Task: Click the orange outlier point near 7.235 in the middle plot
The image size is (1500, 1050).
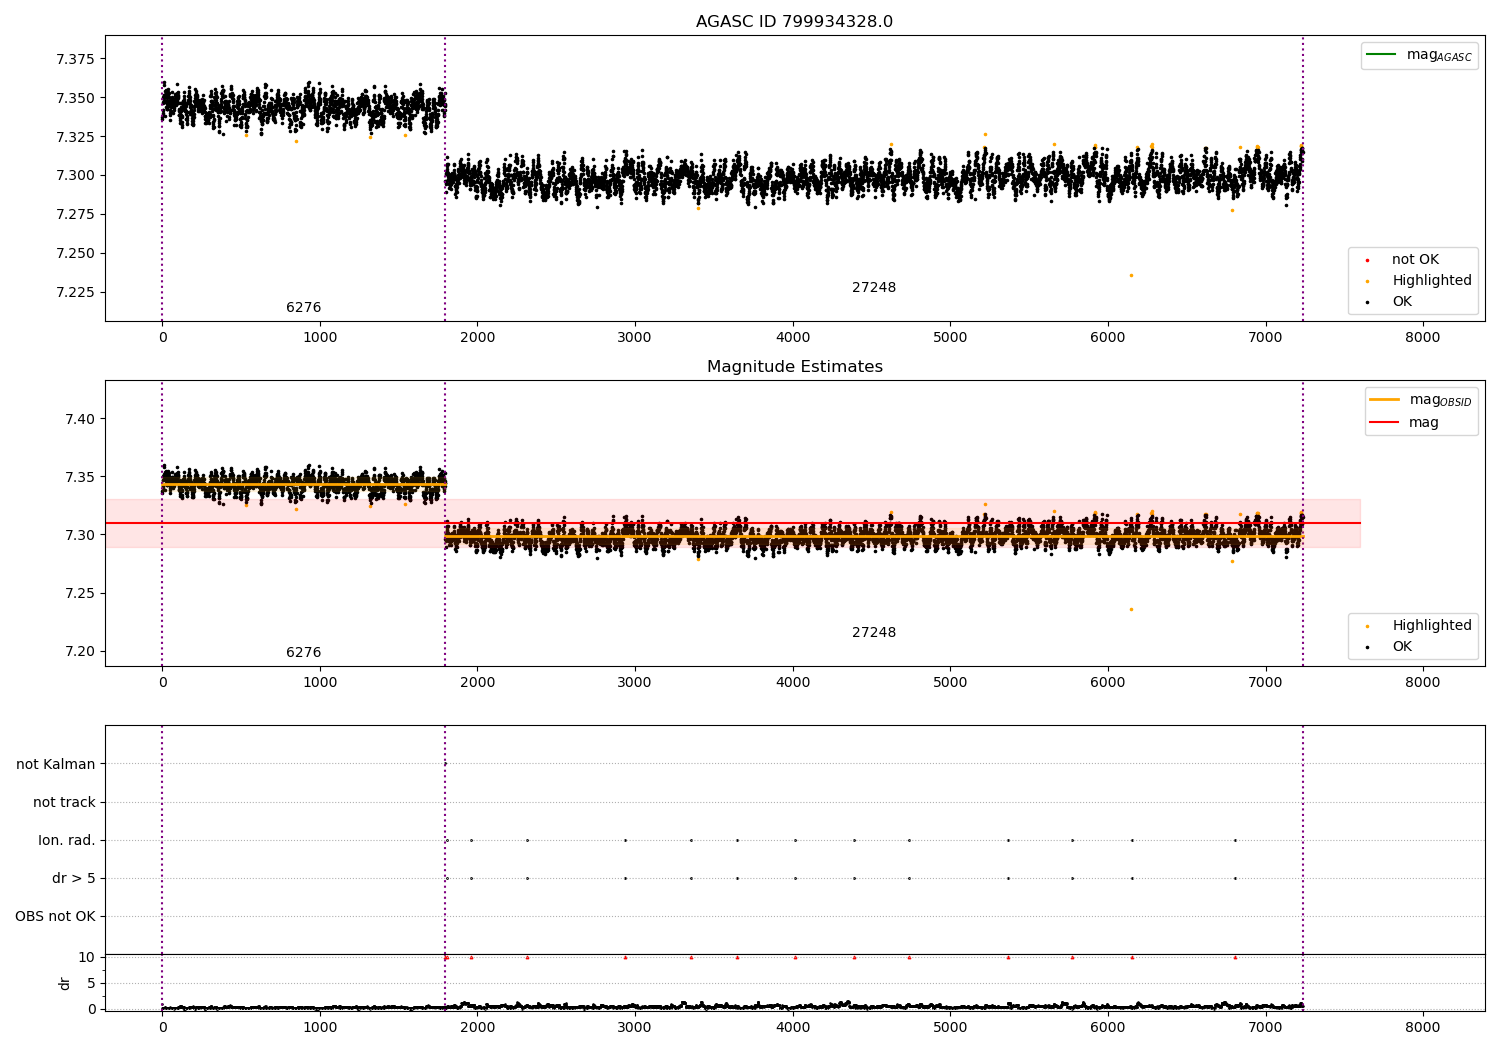Action: 1131,609
